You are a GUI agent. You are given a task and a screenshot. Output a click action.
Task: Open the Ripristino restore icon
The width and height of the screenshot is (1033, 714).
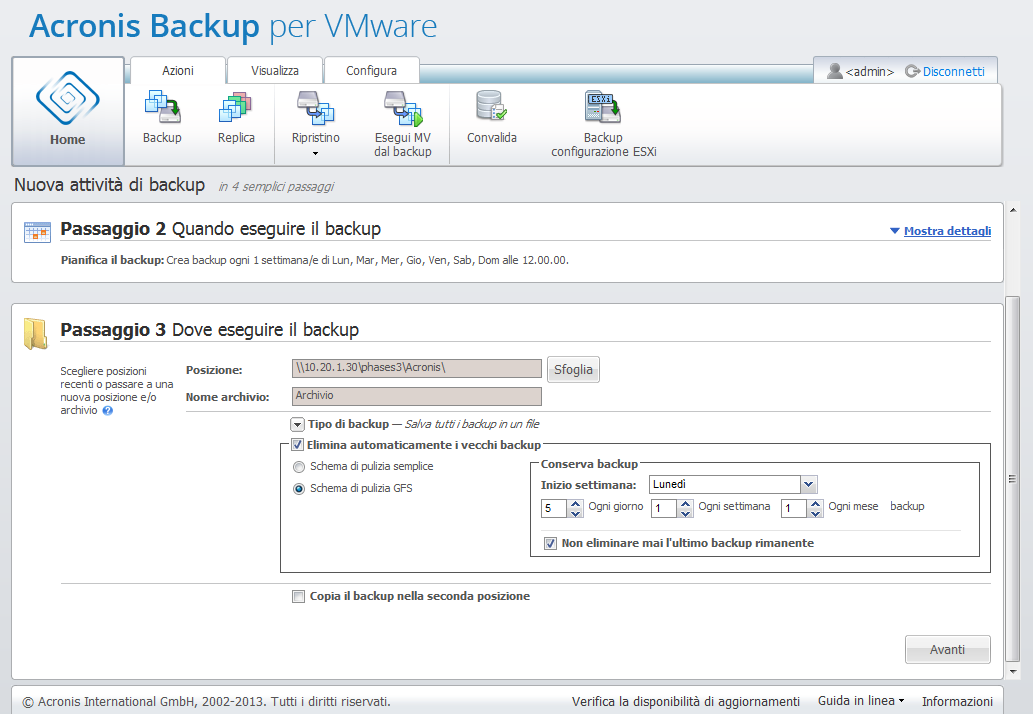316,108
